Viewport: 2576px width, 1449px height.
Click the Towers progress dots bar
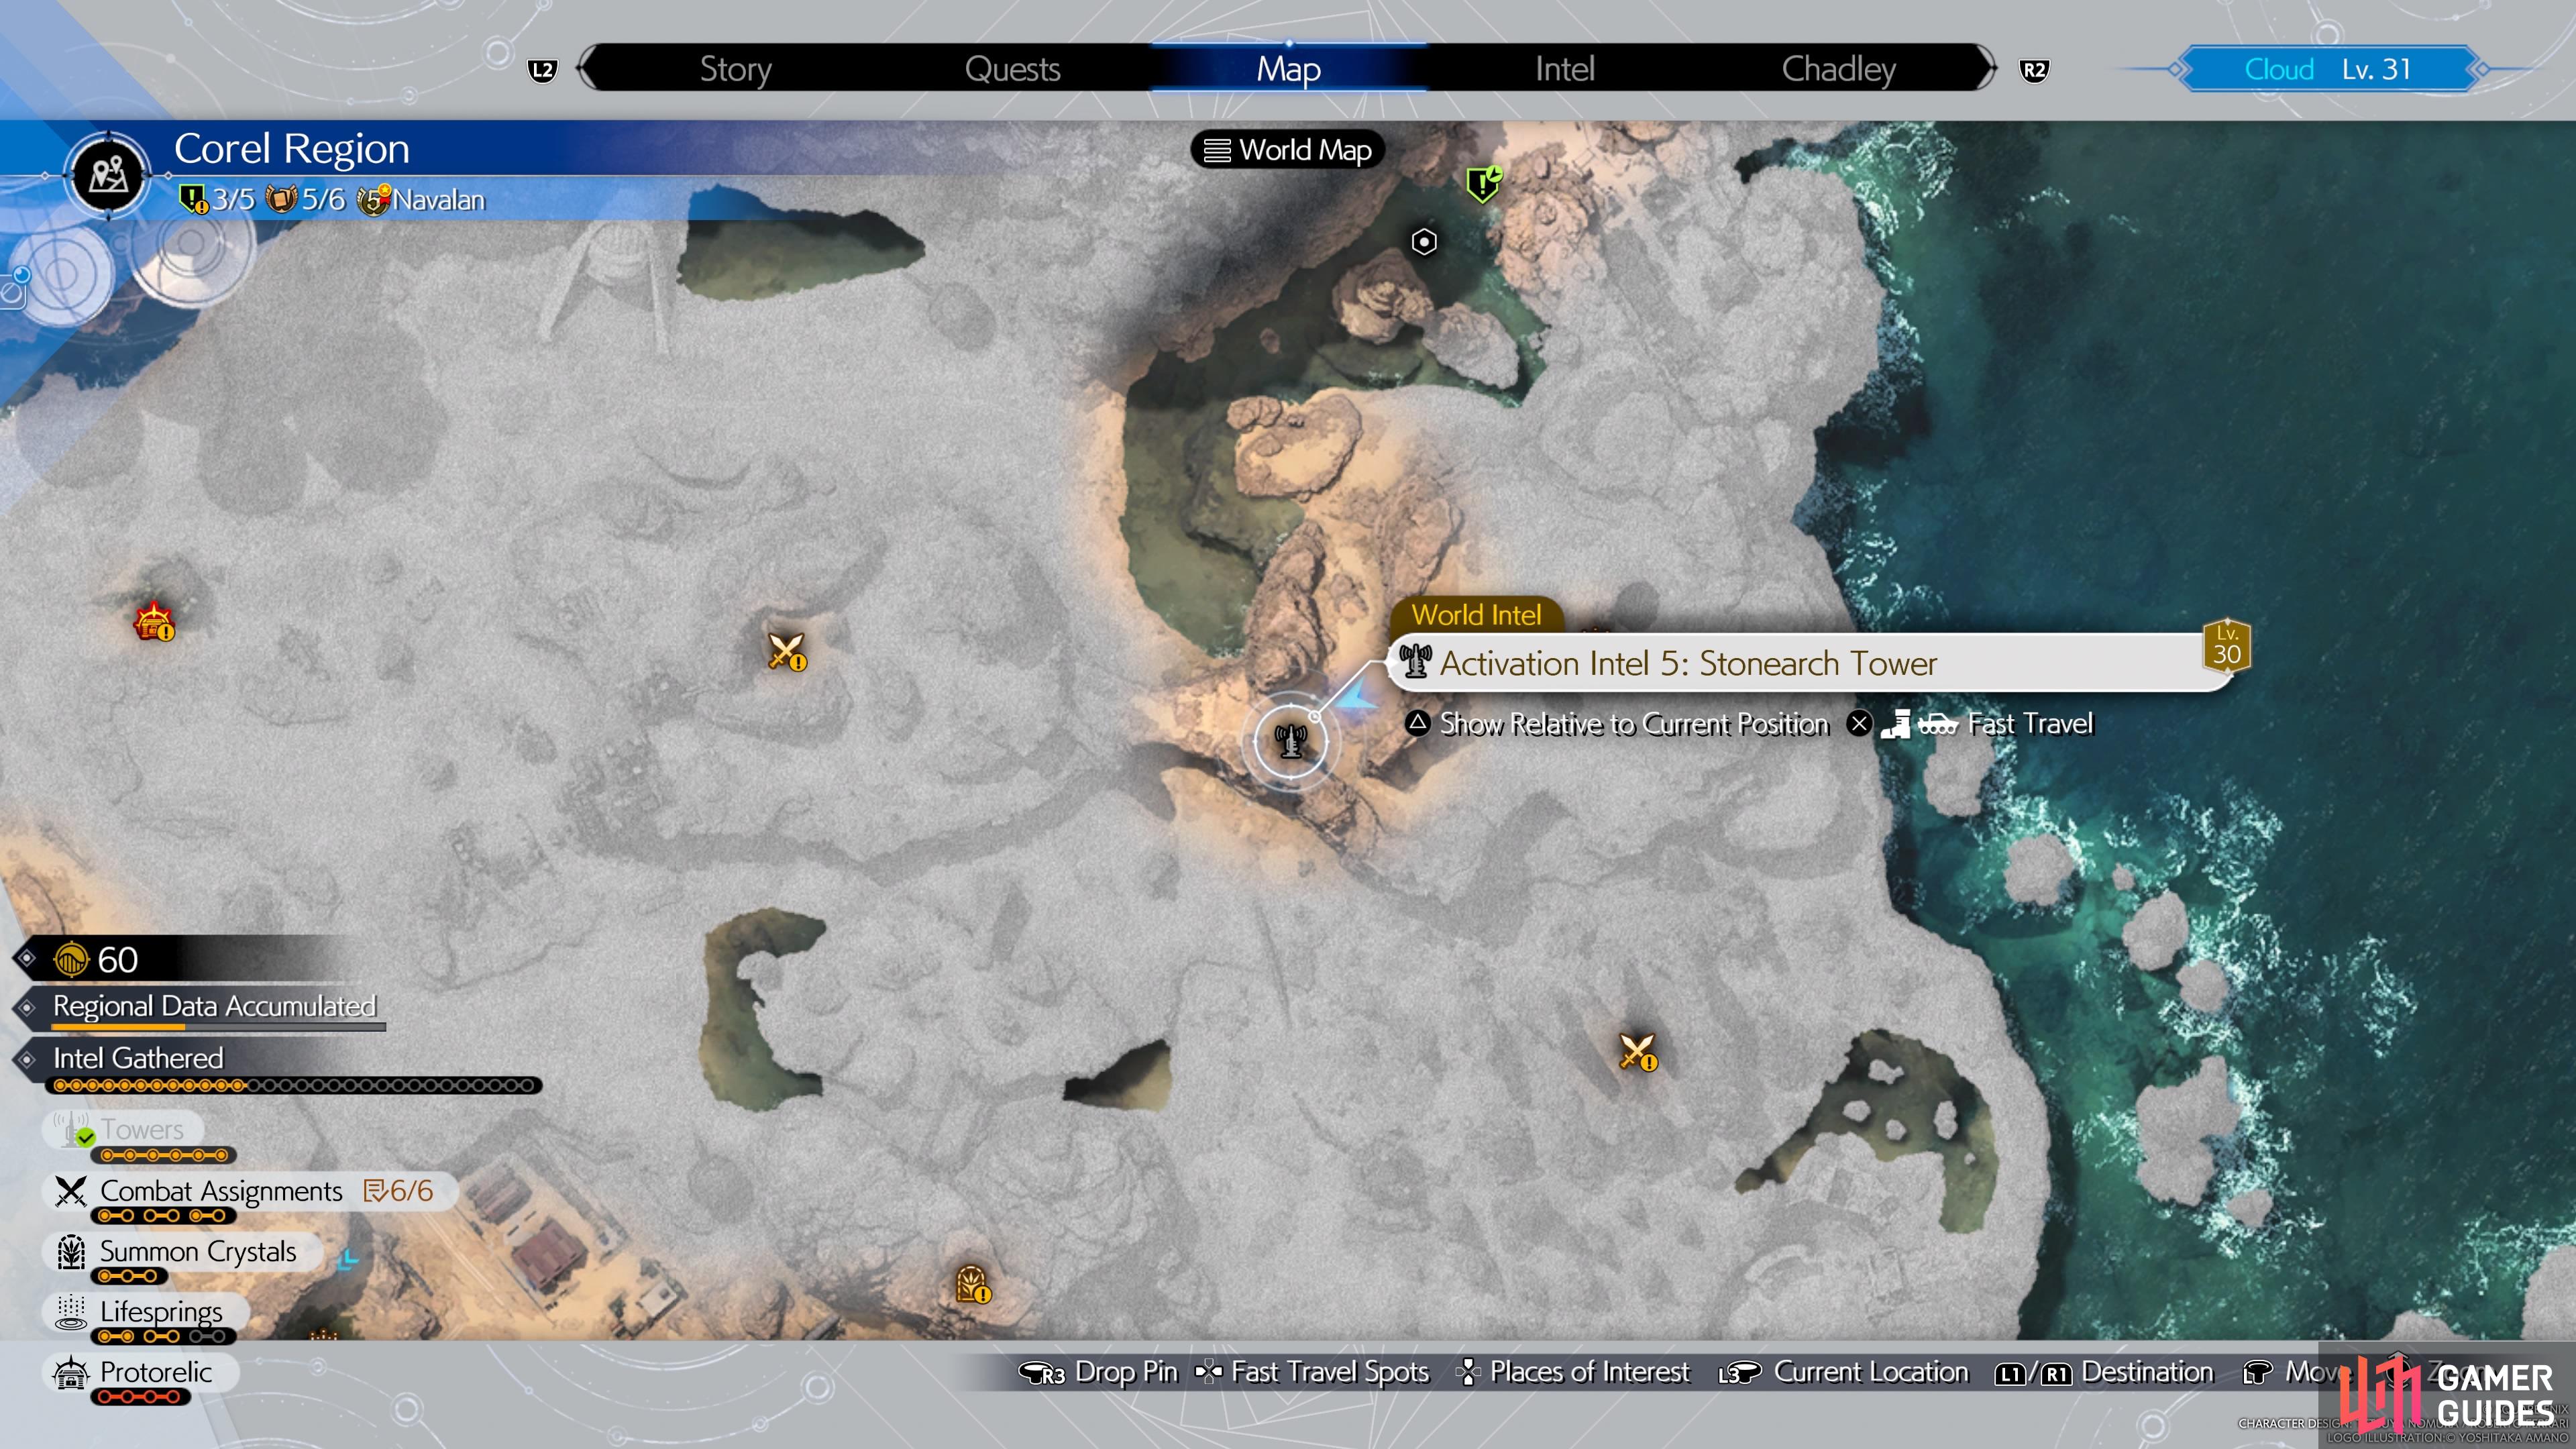[x=164, y=1155]
